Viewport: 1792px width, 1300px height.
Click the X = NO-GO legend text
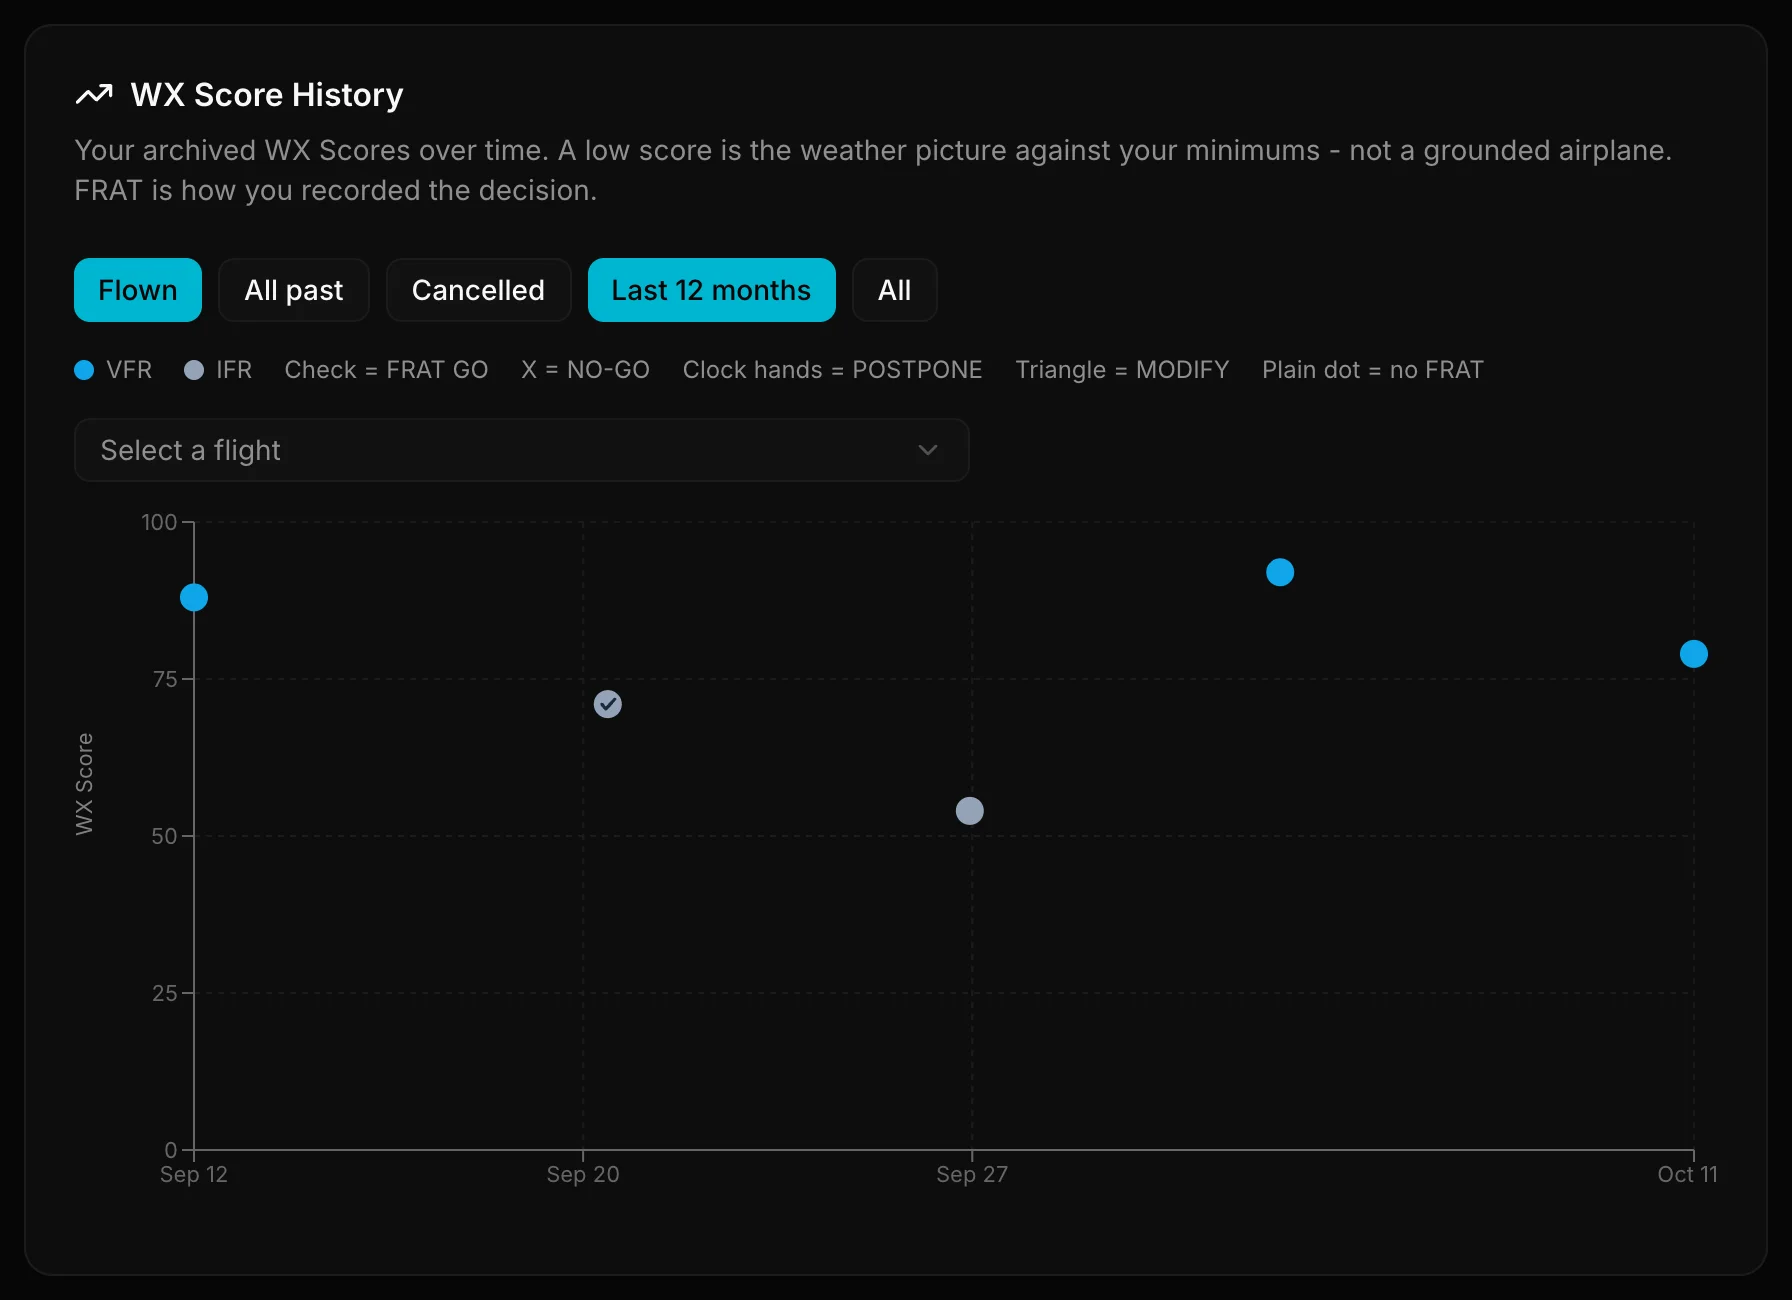[x=586, y=370]
